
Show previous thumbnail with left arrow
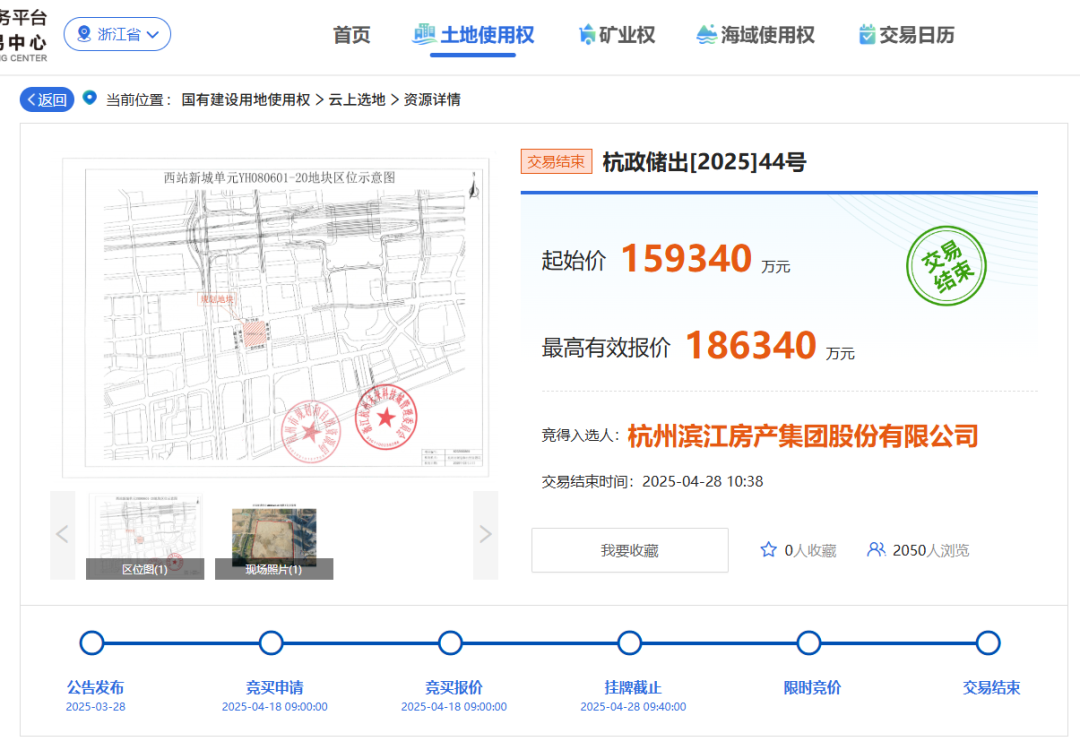pos(63,535)
